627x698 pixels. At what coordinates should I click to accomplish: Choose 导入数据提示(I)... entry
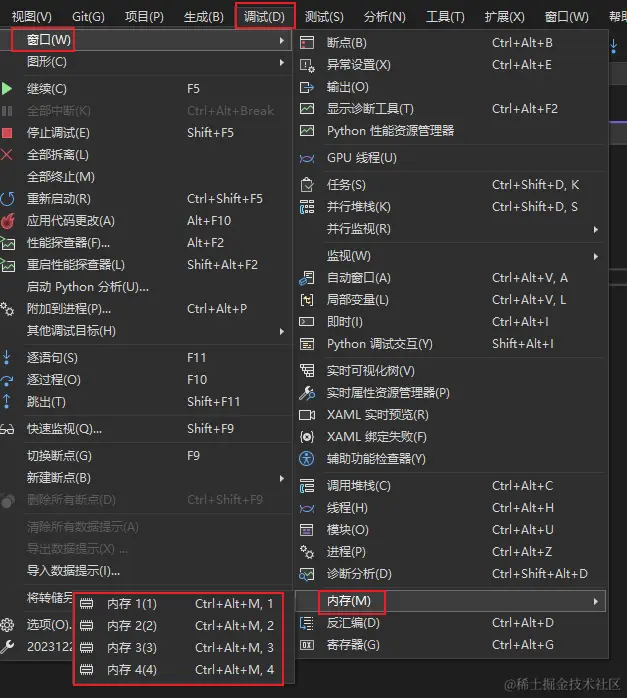pyautogui.click(x=73, y=571)
